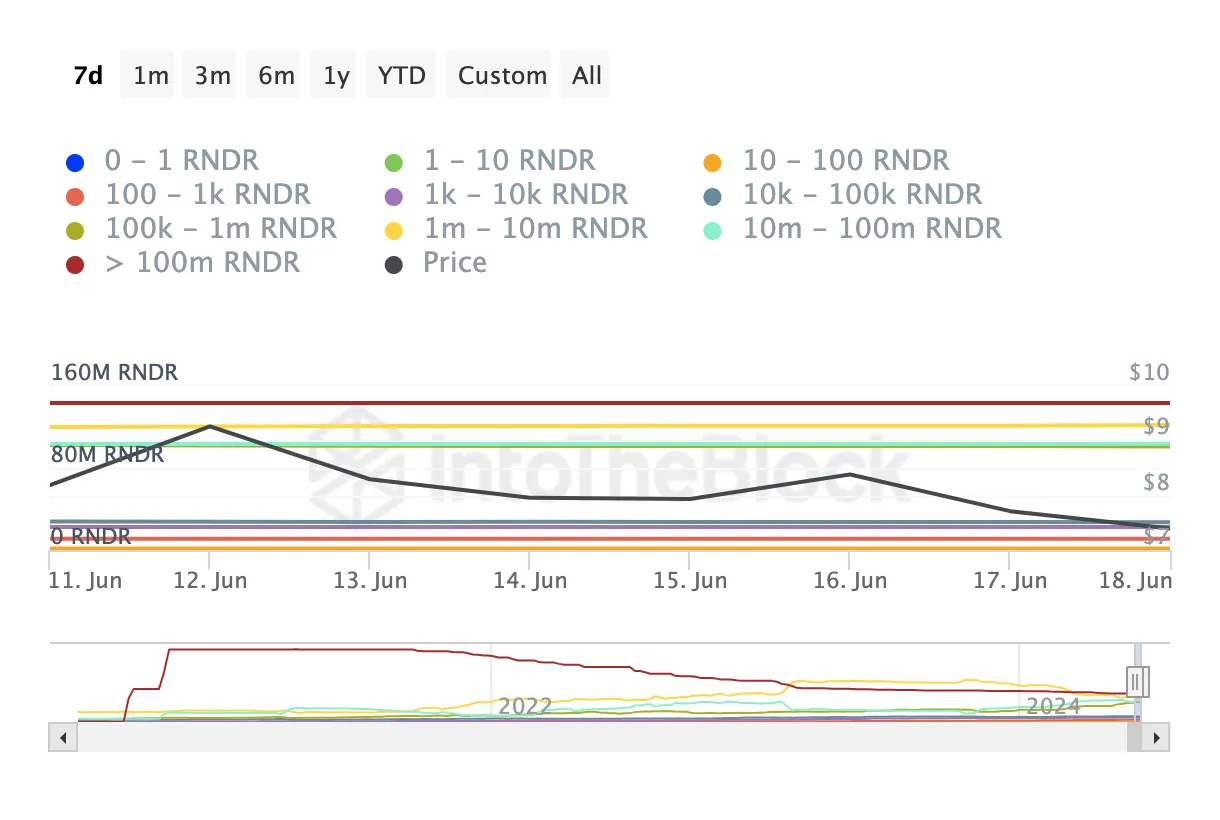Select the All time range button
This screenshot has width=1220, height=820.
coord(585,74)
